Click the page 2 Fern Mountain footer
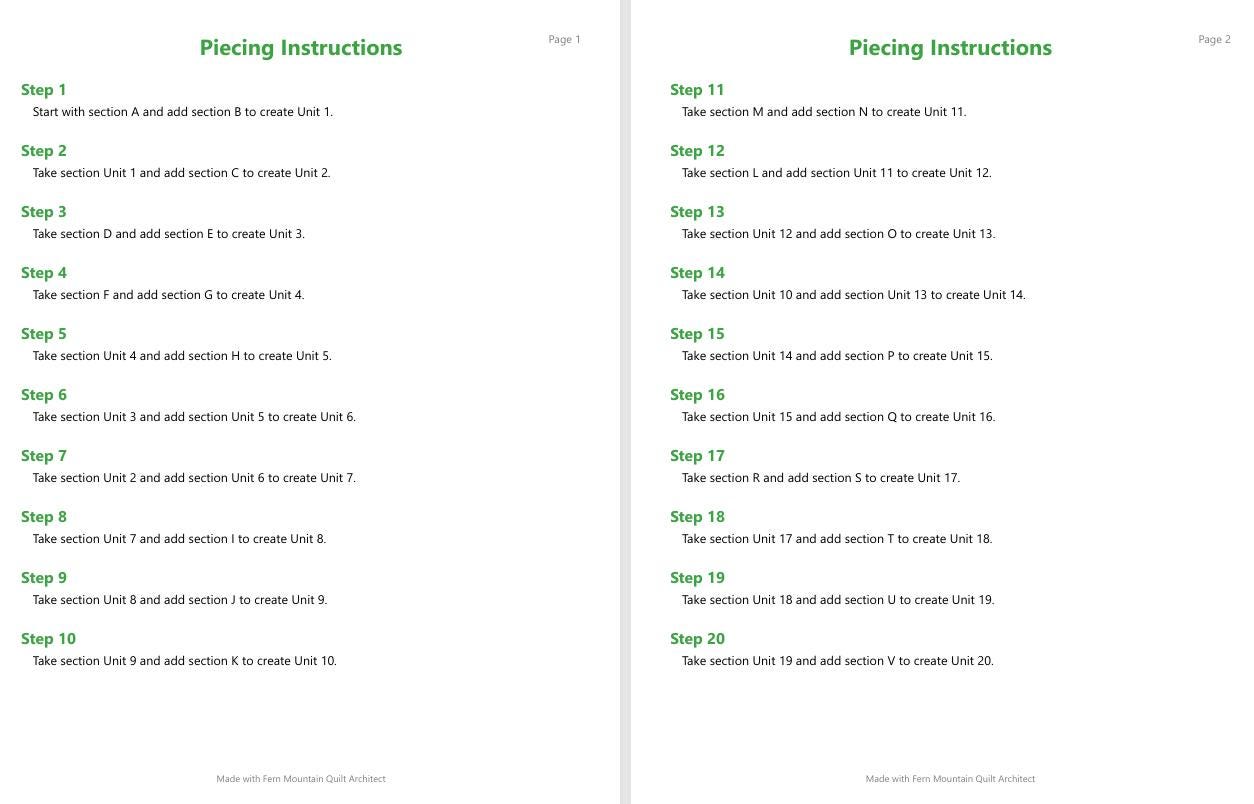 pos(950,779)
